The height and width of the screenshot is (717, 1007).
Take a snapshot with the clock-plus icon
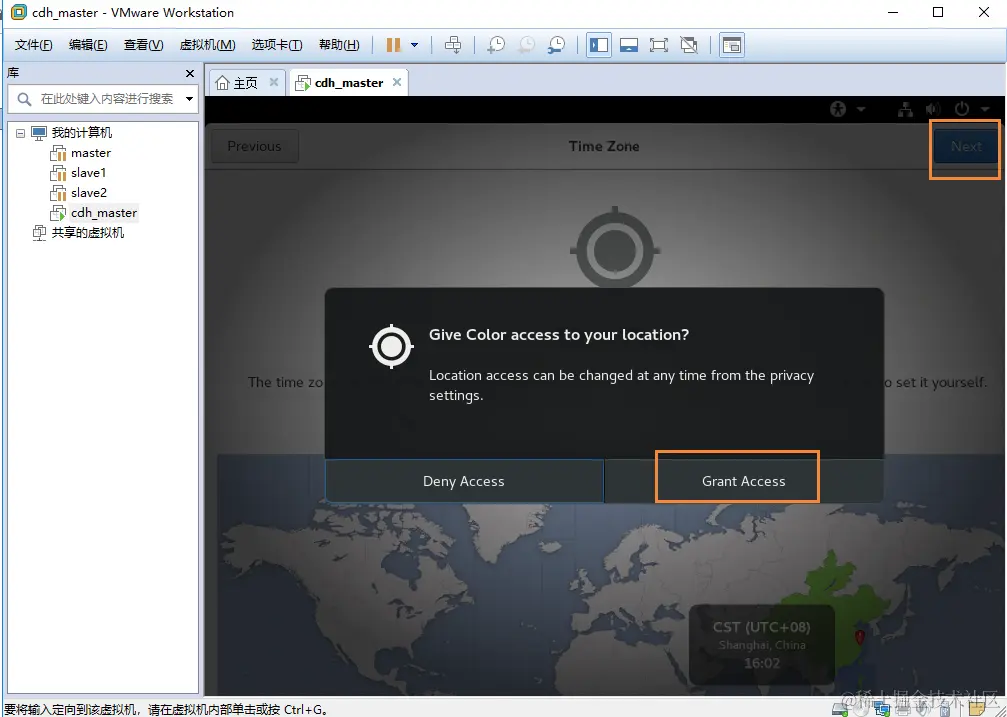pyautogui.click(x=496, y=45)
